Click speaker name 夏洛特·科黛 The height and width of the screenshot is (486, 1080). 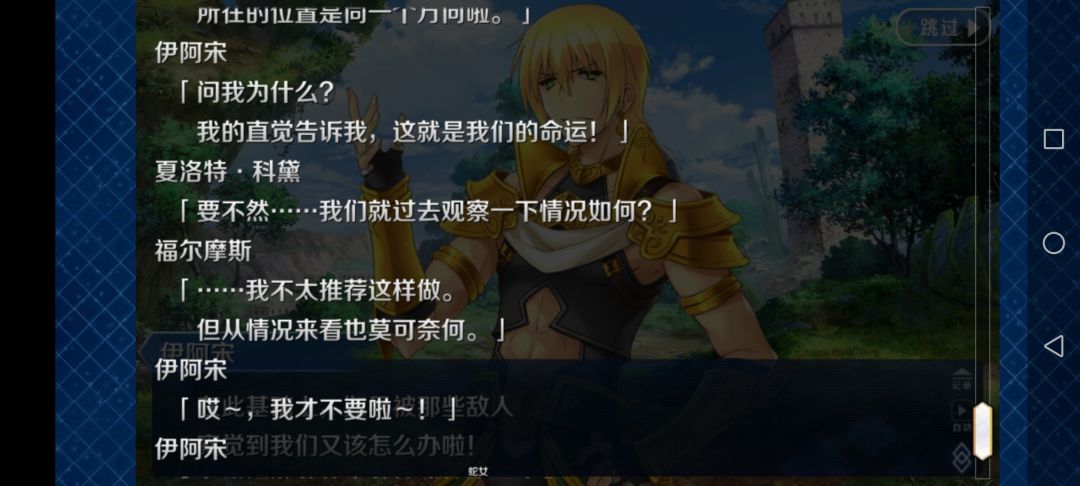coord(228,171)
